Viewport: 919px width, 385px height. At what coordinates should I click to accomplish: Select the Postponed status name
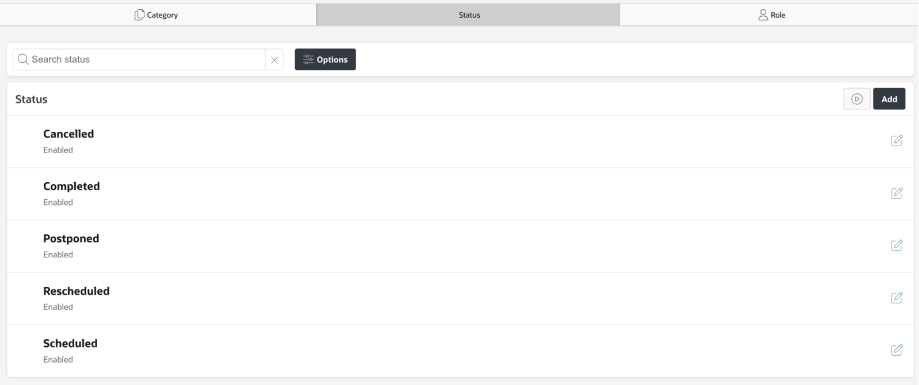[x=71, y=239]
